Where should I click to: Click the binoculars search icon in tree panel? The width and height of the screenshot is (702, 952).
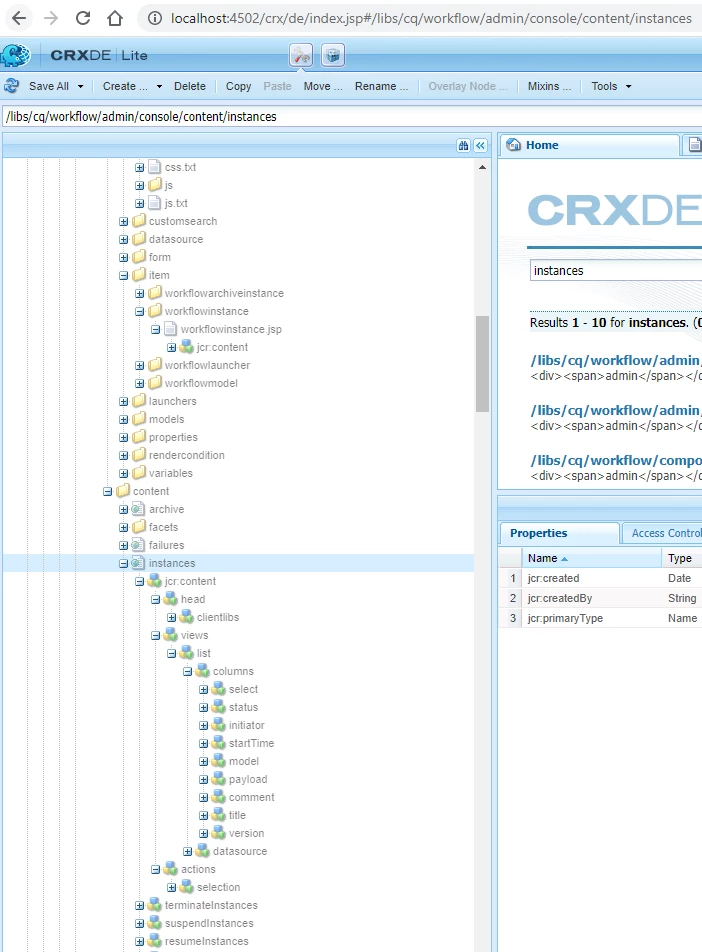point(463,145)
